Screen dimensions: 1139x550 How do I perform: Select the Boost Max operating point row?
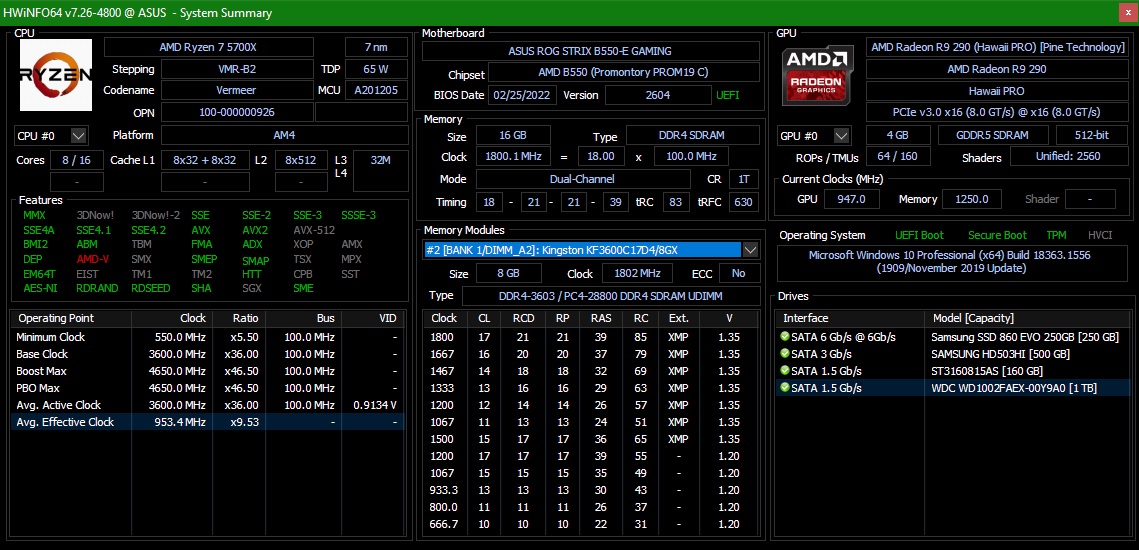207,371
